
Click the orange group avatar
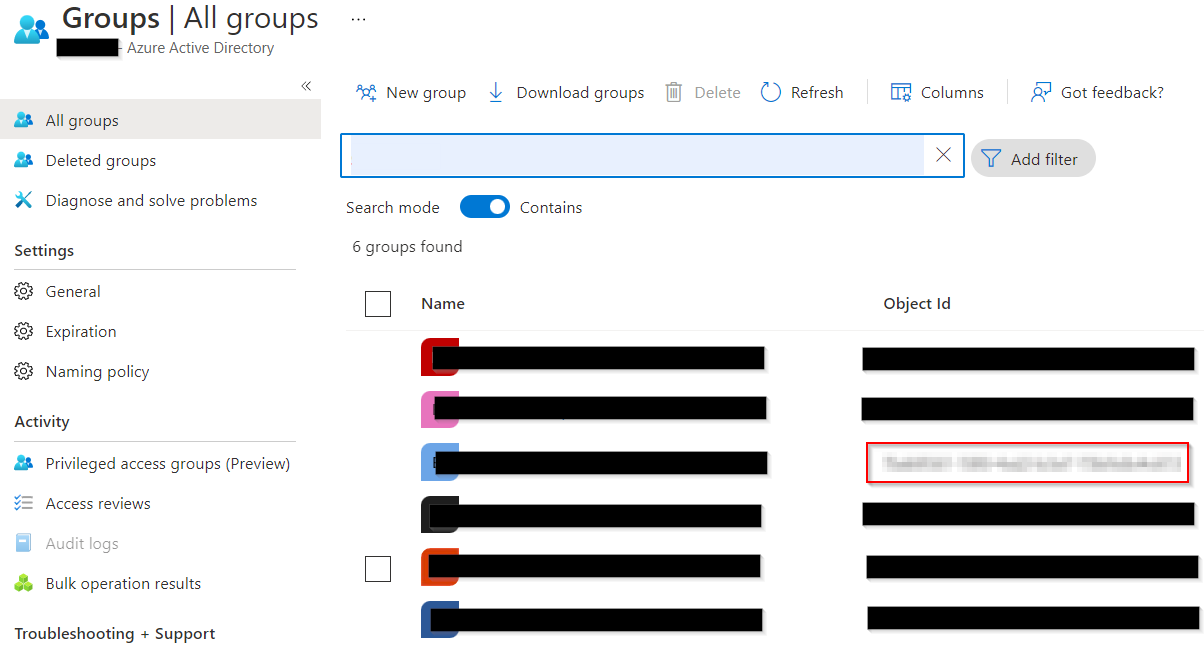pos(438,566)
